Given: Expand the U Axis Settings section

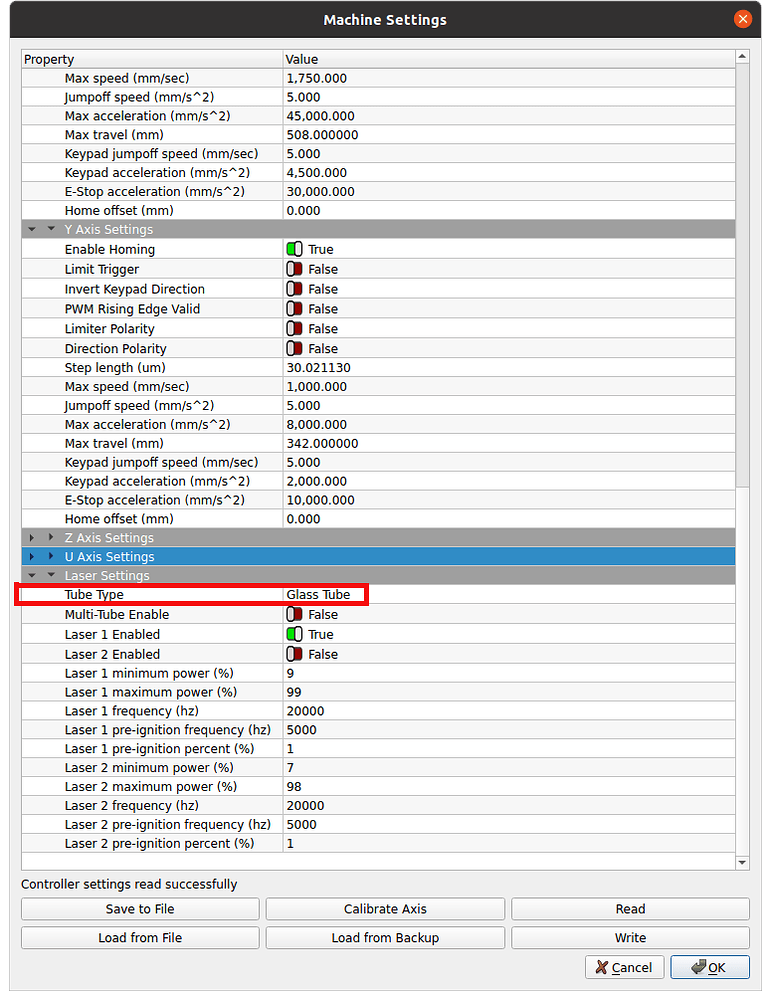Looking at the screenshot, I should tap(51, 557).
